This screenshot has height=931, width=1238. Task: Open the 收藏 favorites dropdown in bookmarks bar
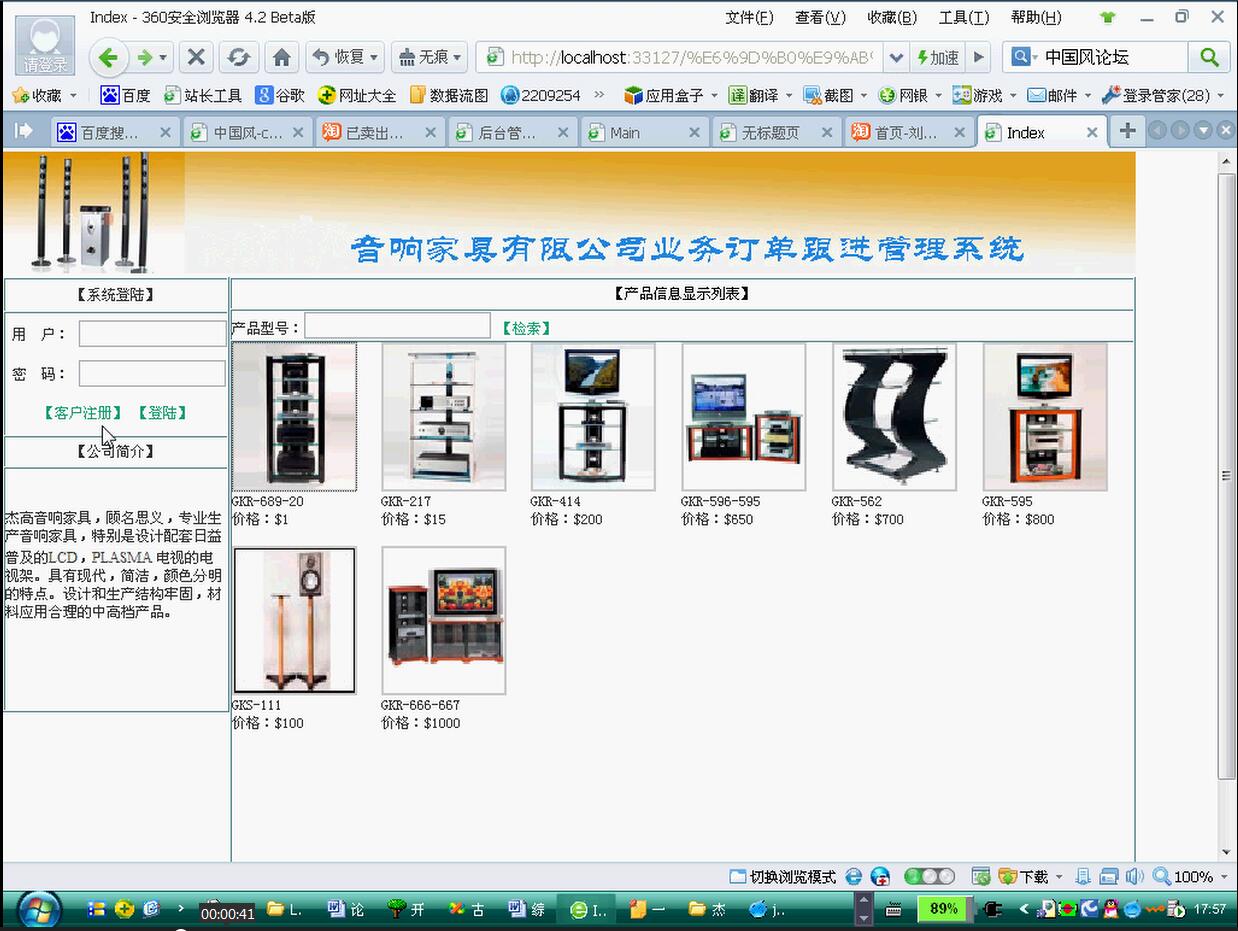pos(74,96)
